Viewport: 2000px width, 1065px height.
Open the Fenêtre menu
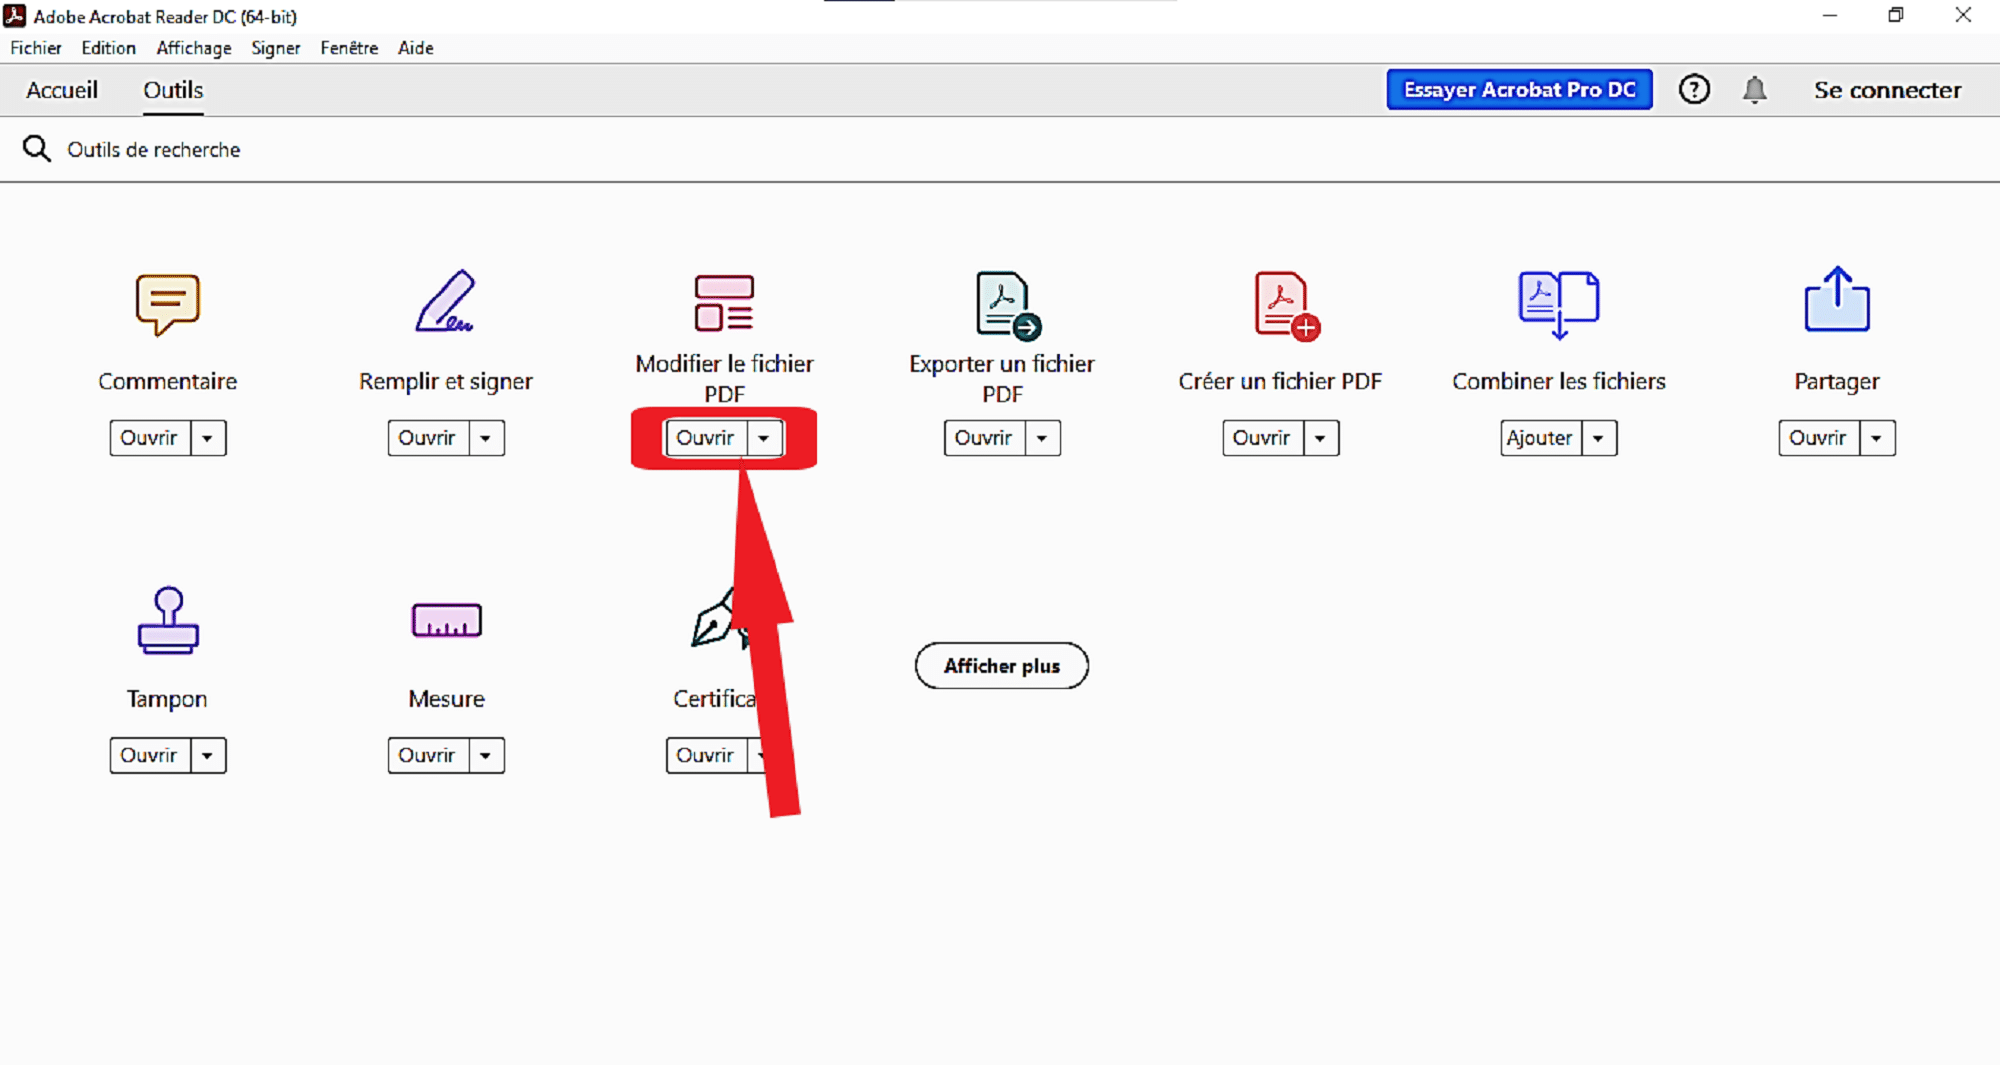[349, 48]
